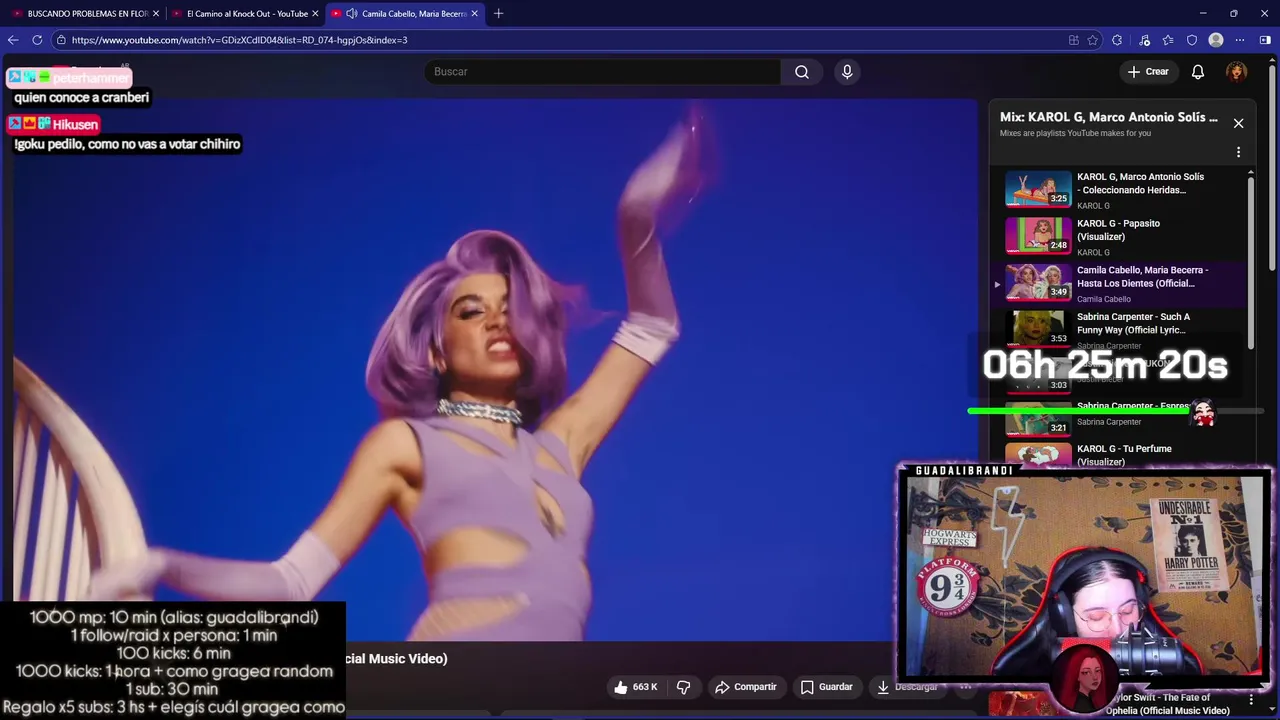
Task: Close the El Camino al Knock Out tab
Action: tap(315, 14)
